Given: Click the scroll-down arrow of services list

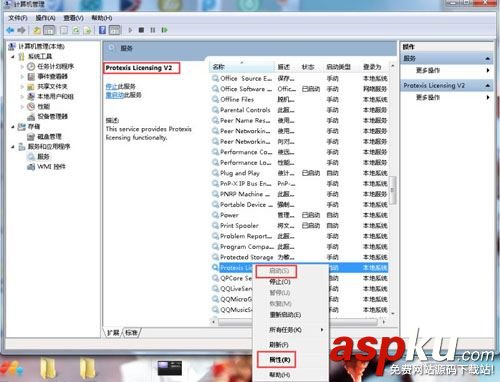Looking at the screenshot, I should 392,313.
